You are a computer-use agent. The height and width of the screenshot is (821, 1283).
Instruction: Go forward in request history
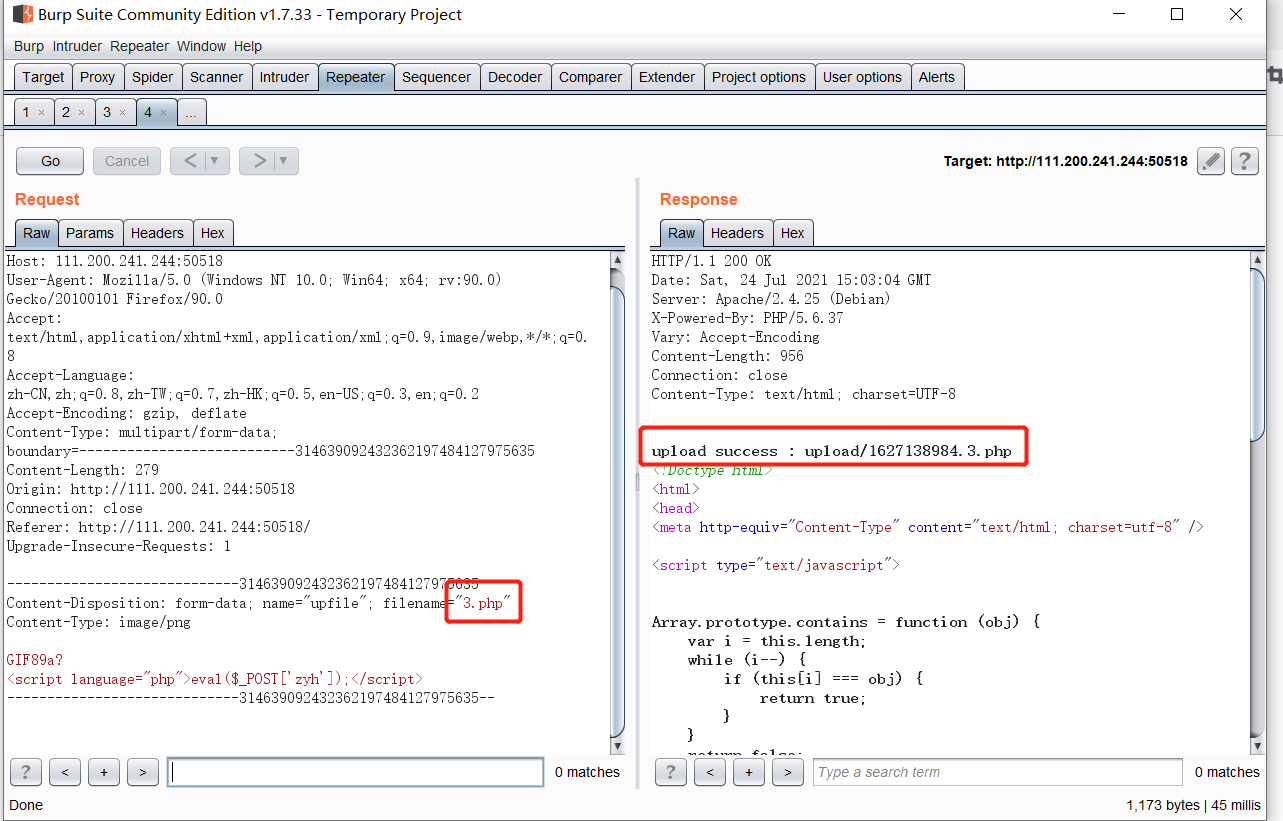coord(258,161)
